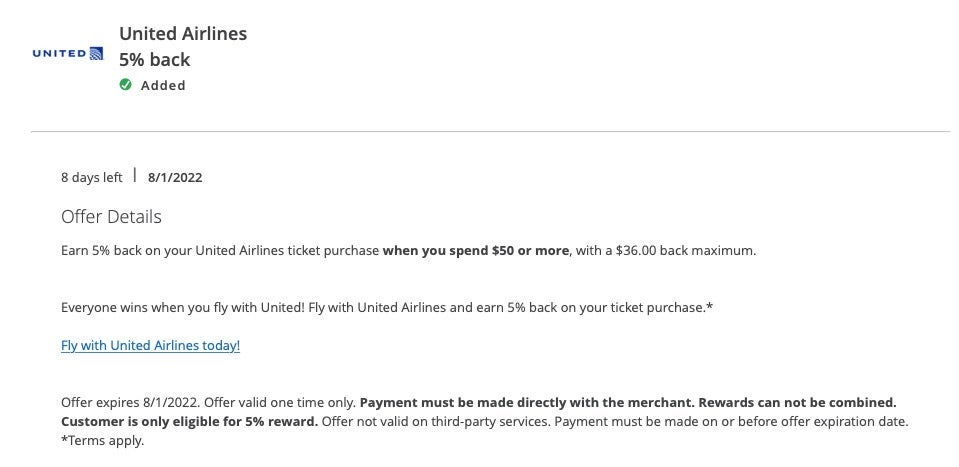Screen dimensions: 959x467
Task: Click the 8/1/2022 expiration date
Action: pos(175,178)
